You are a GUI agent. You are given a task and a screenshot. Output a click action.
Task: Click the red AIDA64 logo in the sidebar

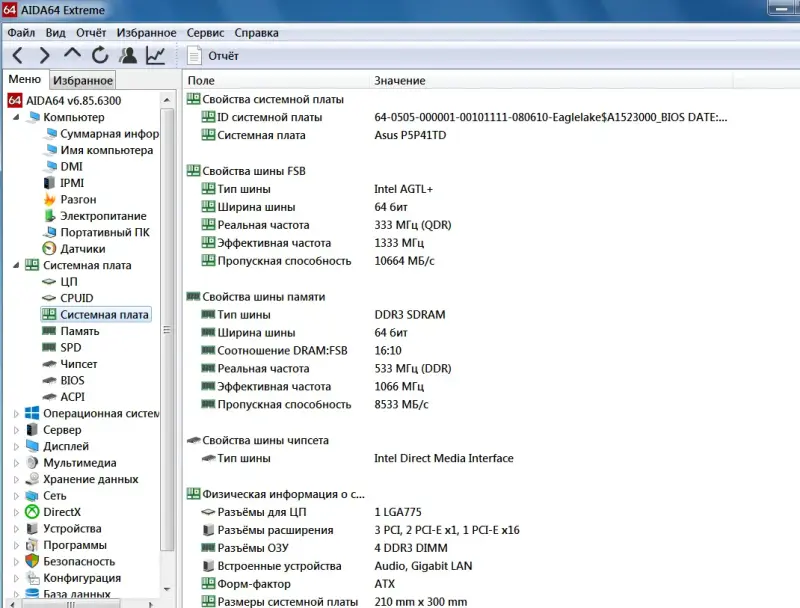[14, 100]
